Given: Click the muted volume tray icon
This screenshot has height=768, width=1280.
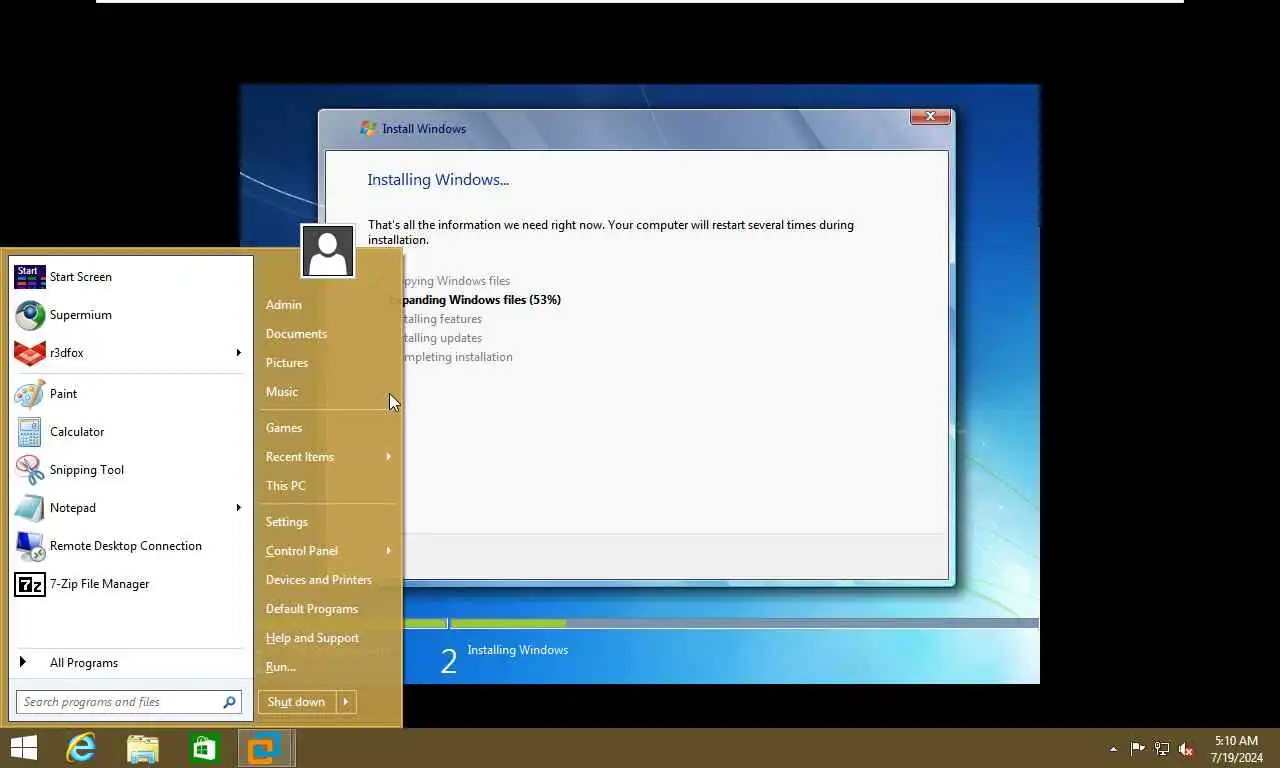Looking at the screenshot, I should 1186,749.
